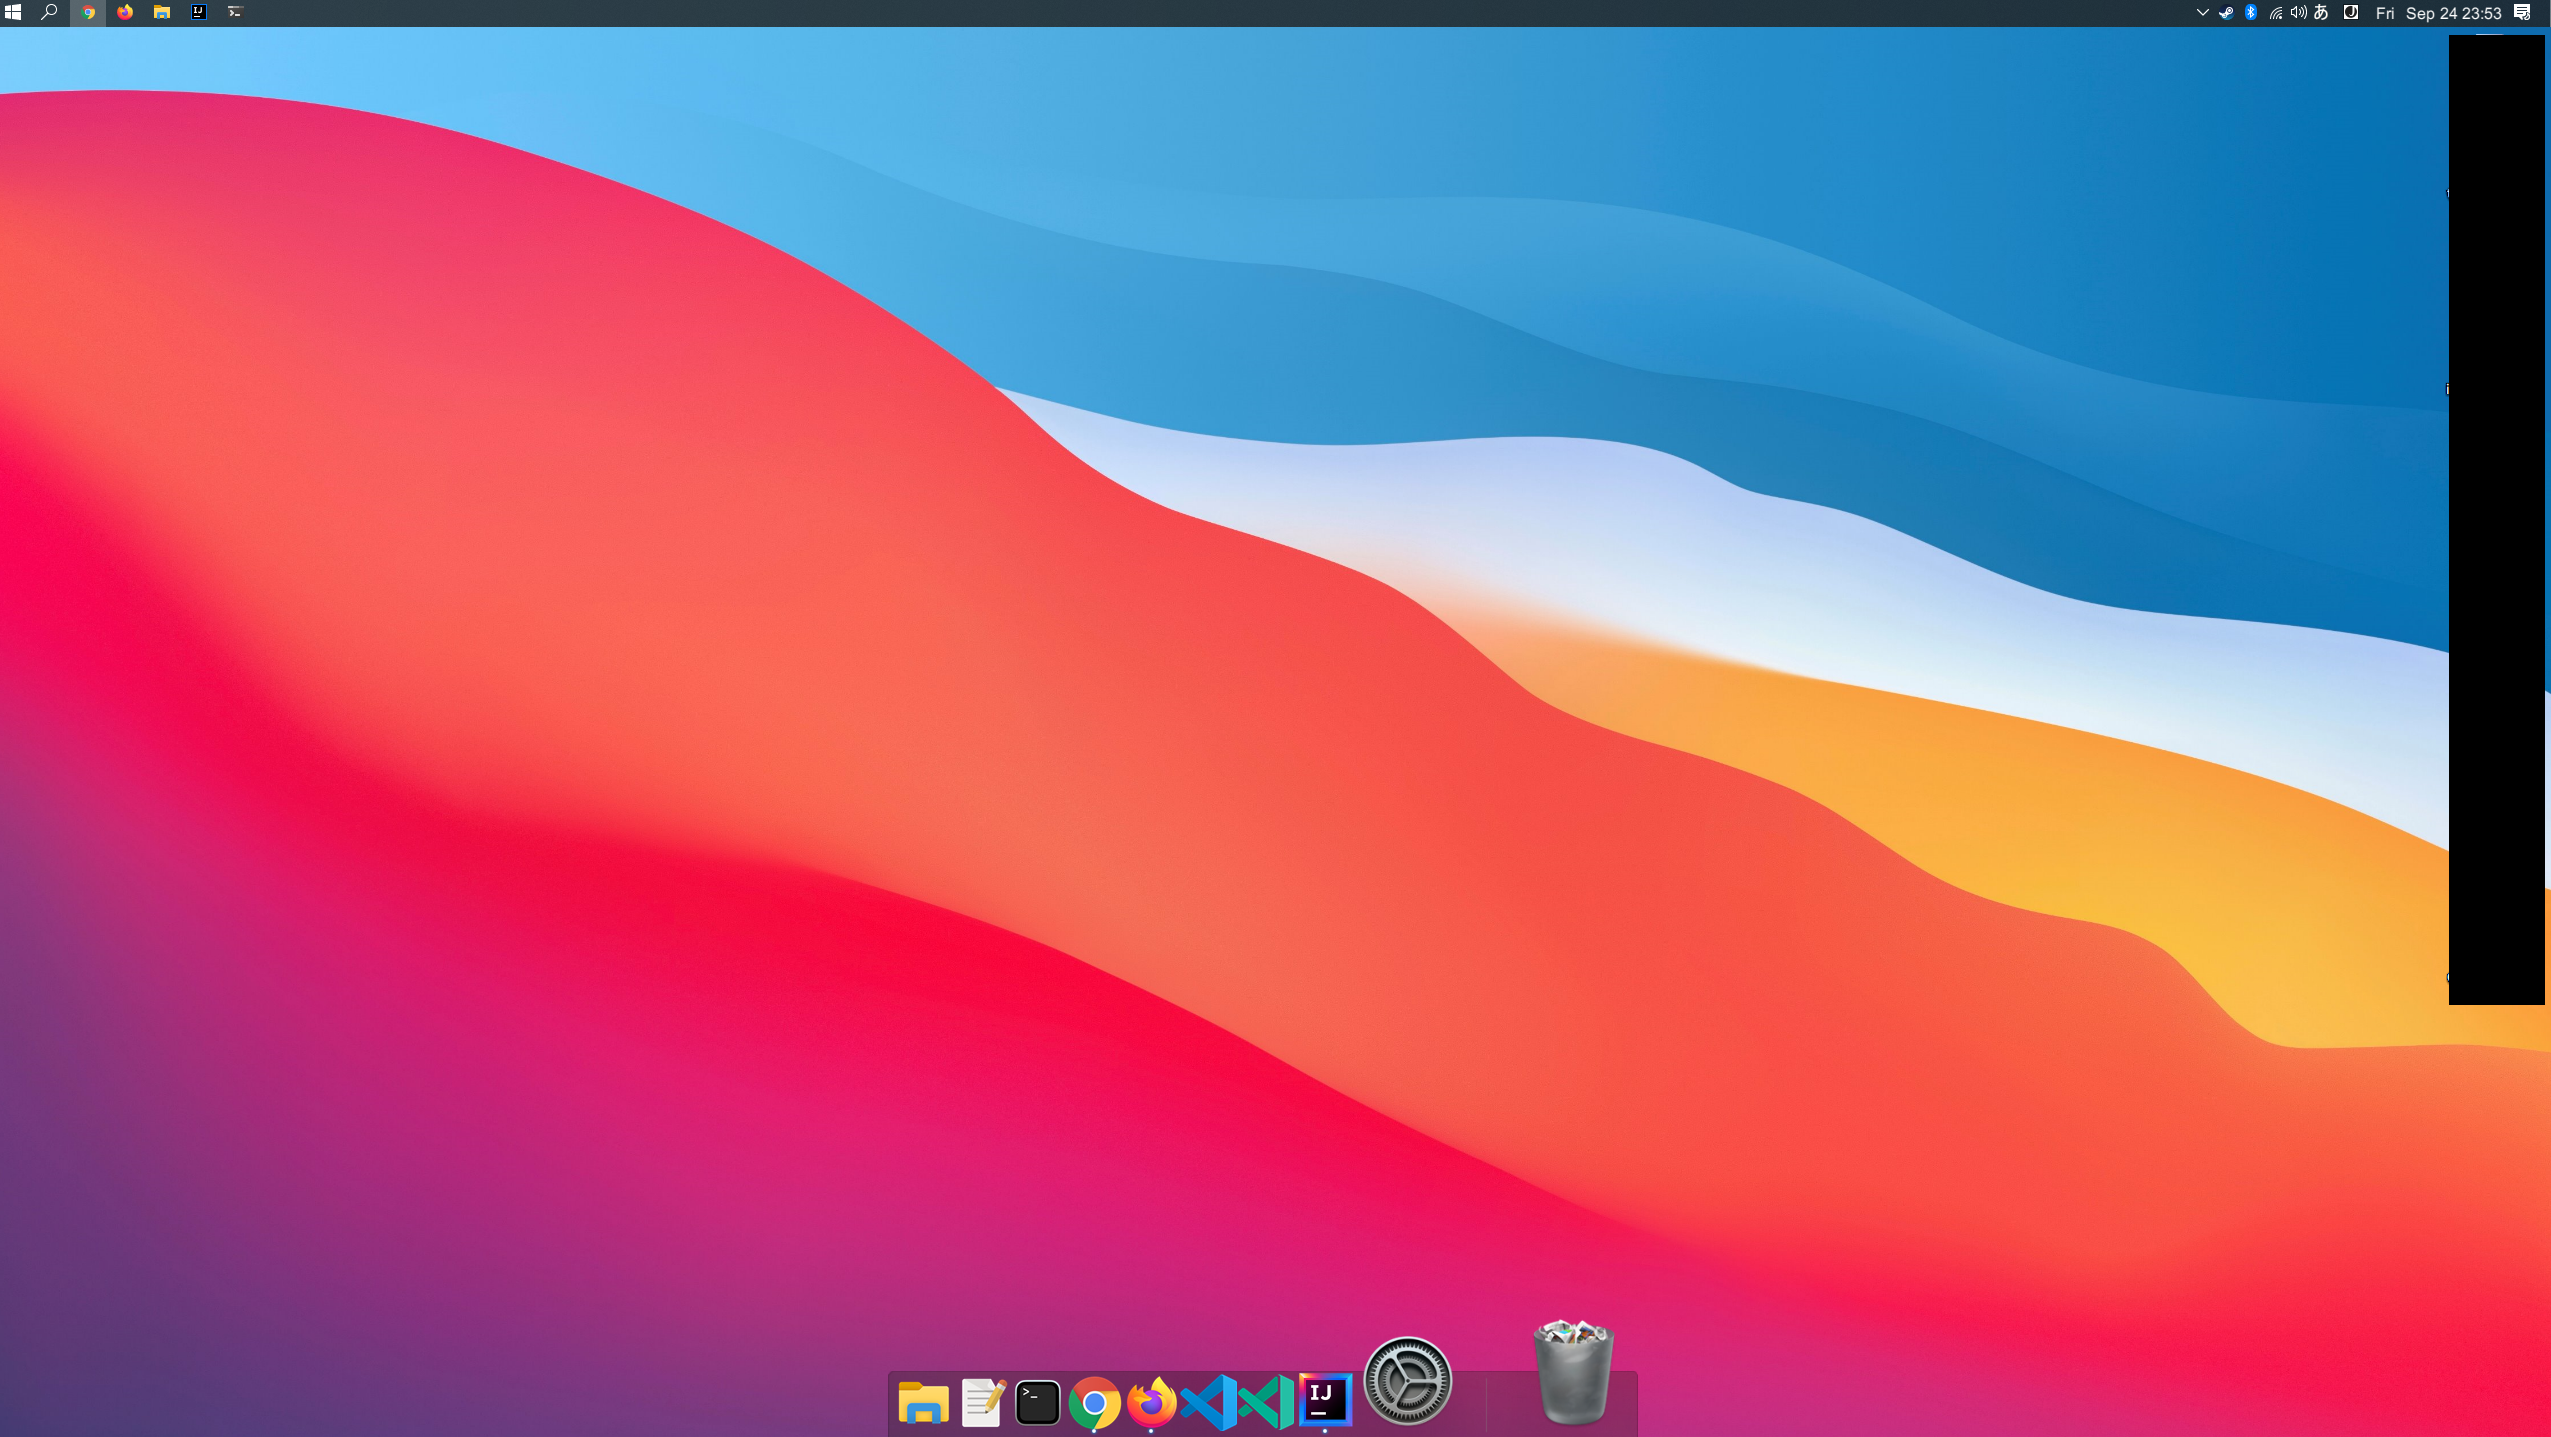Click the clock showing Fri Sep 24 23:53
Viewport: 2551px width, 1437px height.
(x=2440, y=13)
